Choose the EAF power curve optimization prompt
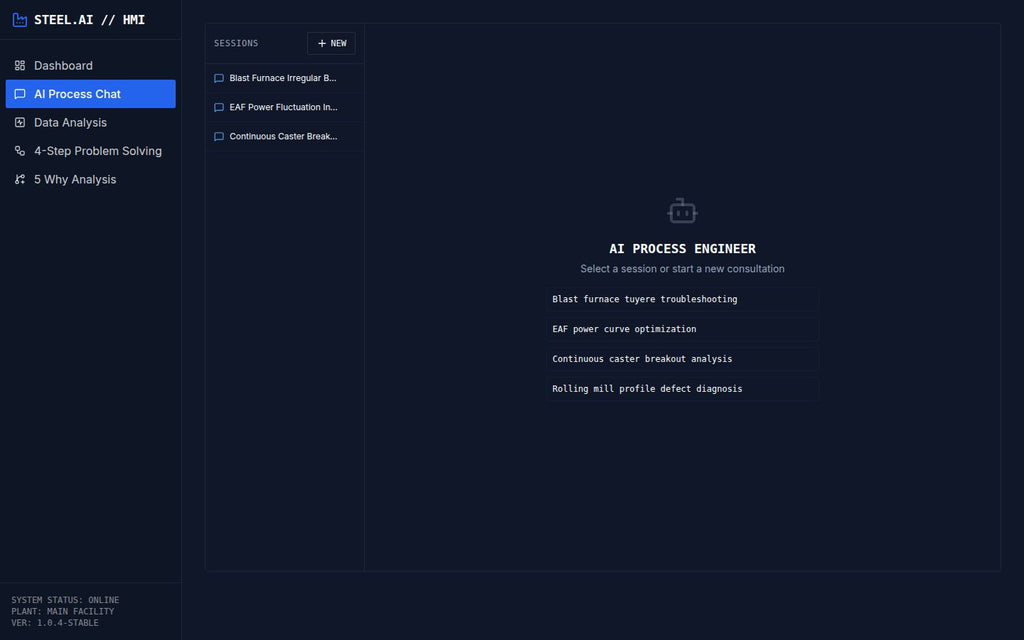 click(681, 328)
